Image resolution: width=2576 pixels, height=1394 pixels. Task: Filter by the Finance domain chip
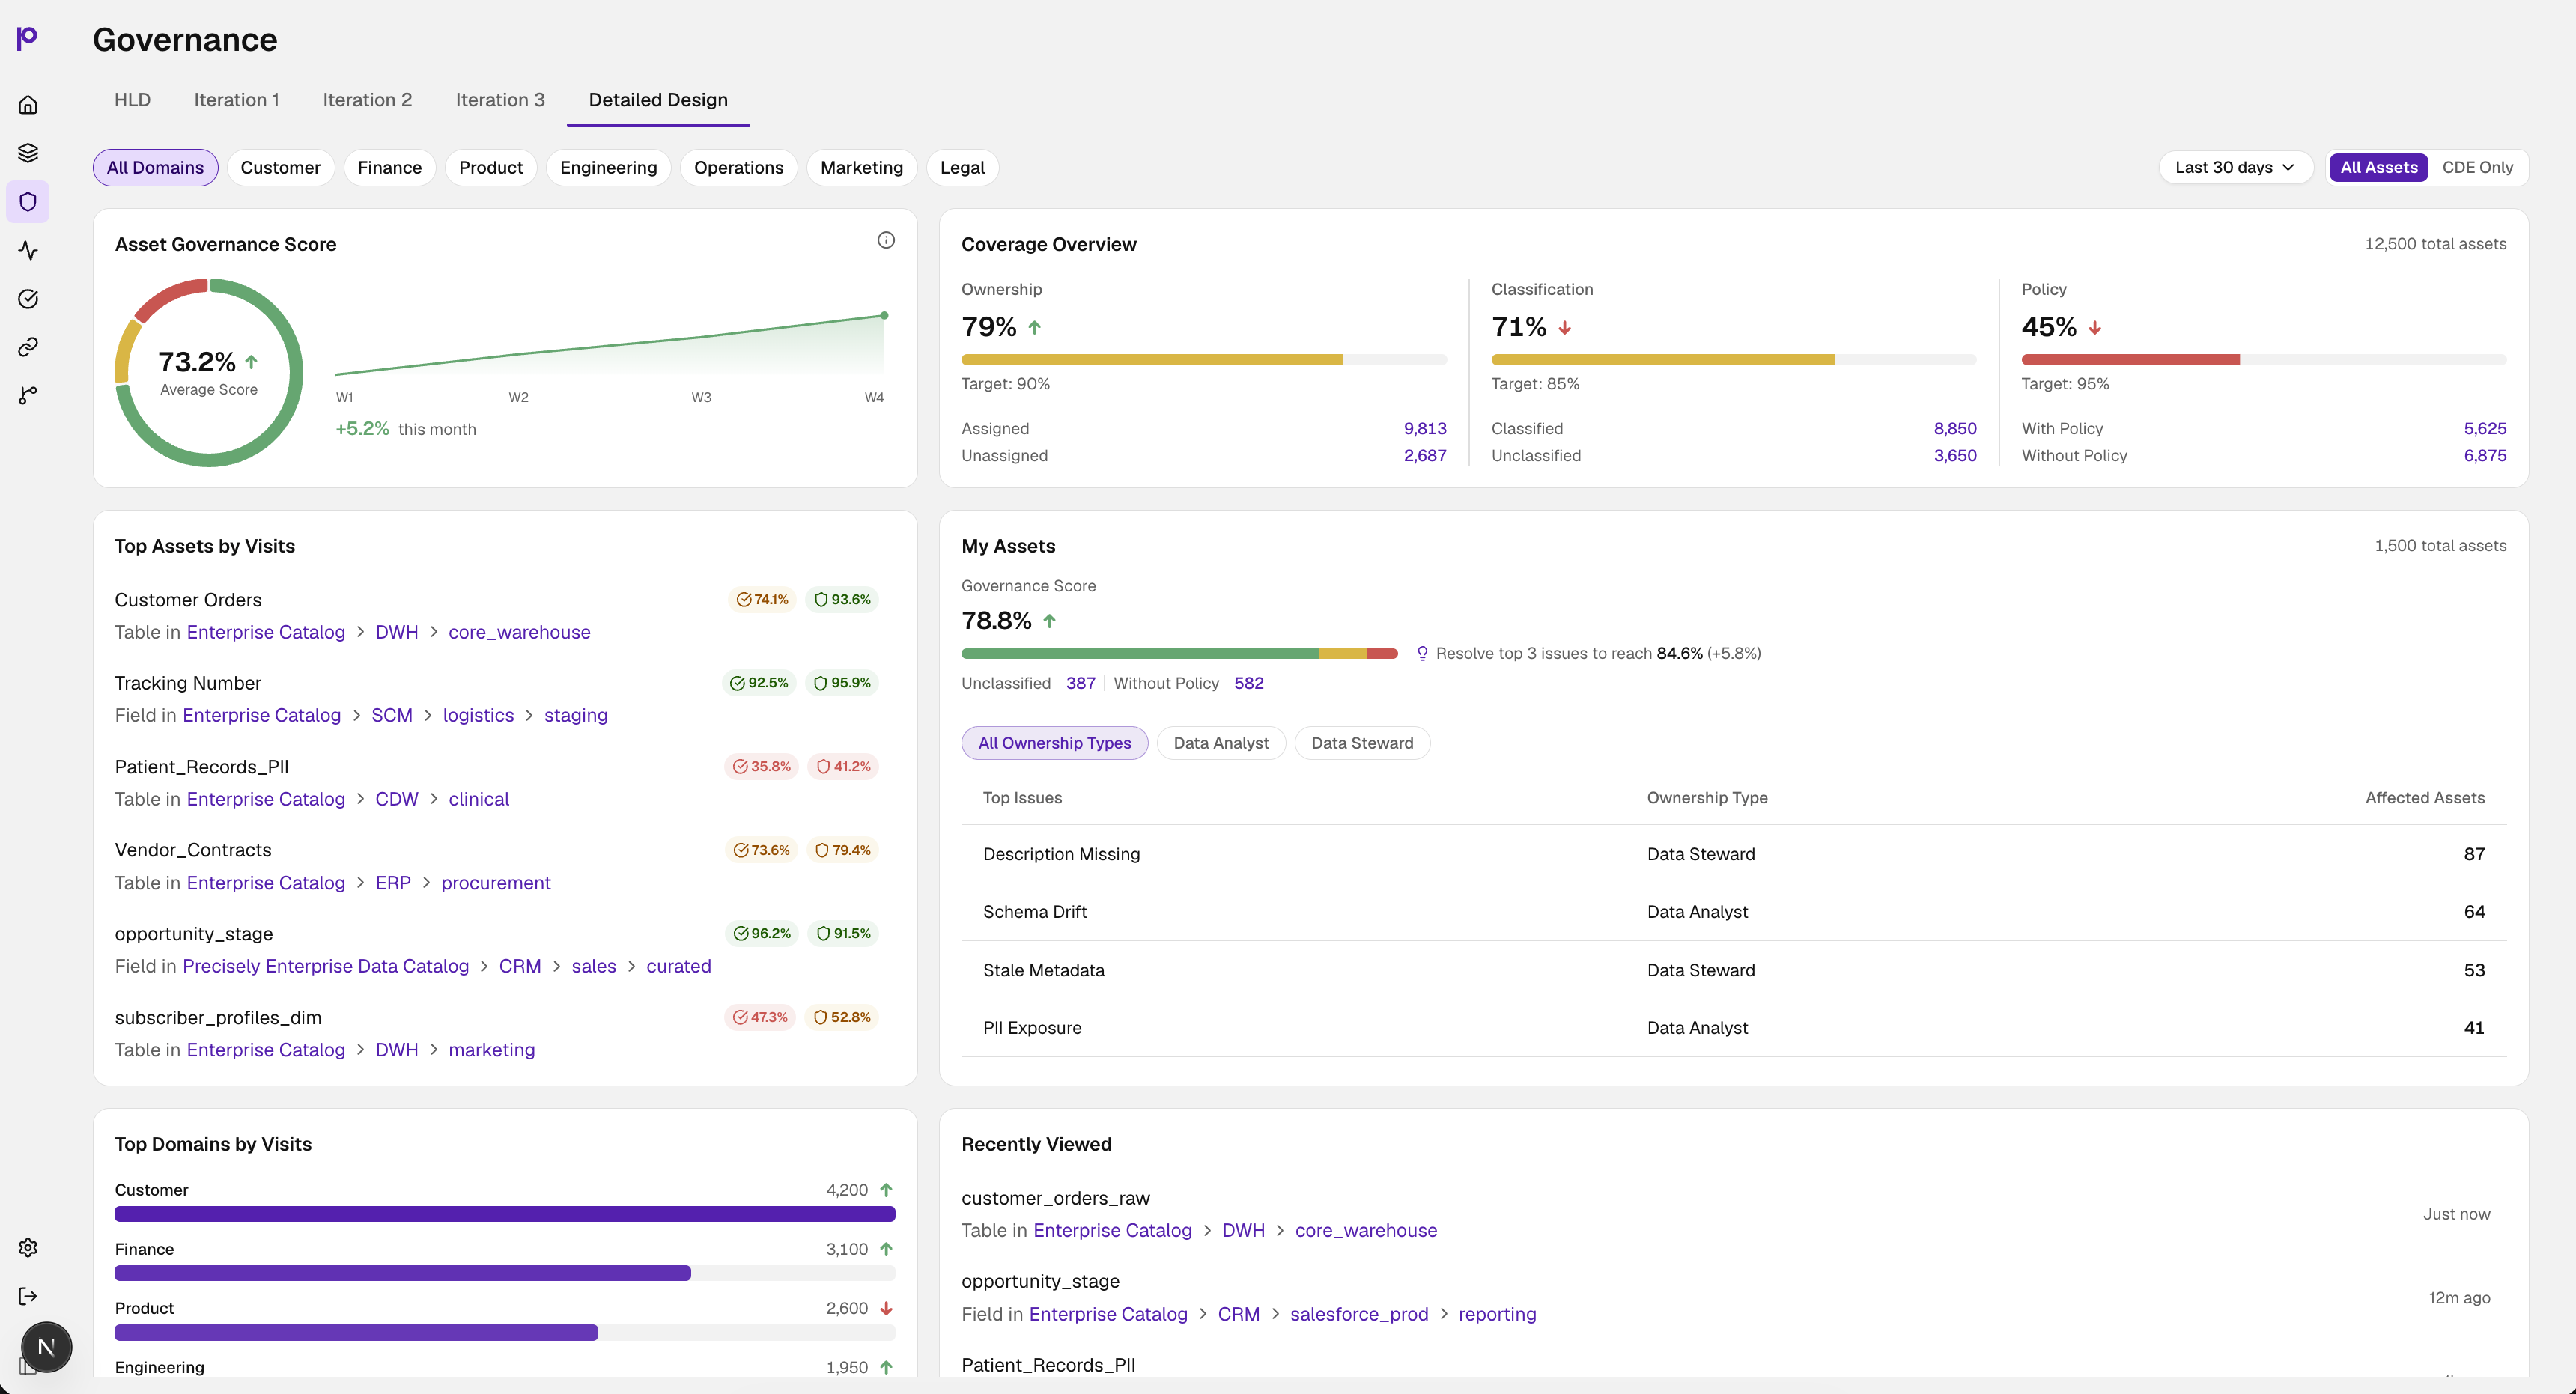point(390,168)
